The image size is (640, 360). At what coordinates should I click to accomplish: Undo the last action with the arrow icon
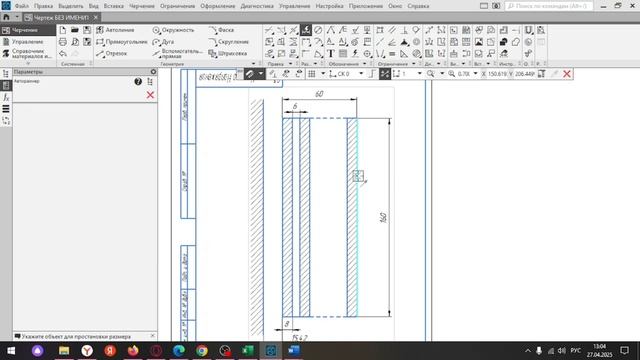point(62,53)
